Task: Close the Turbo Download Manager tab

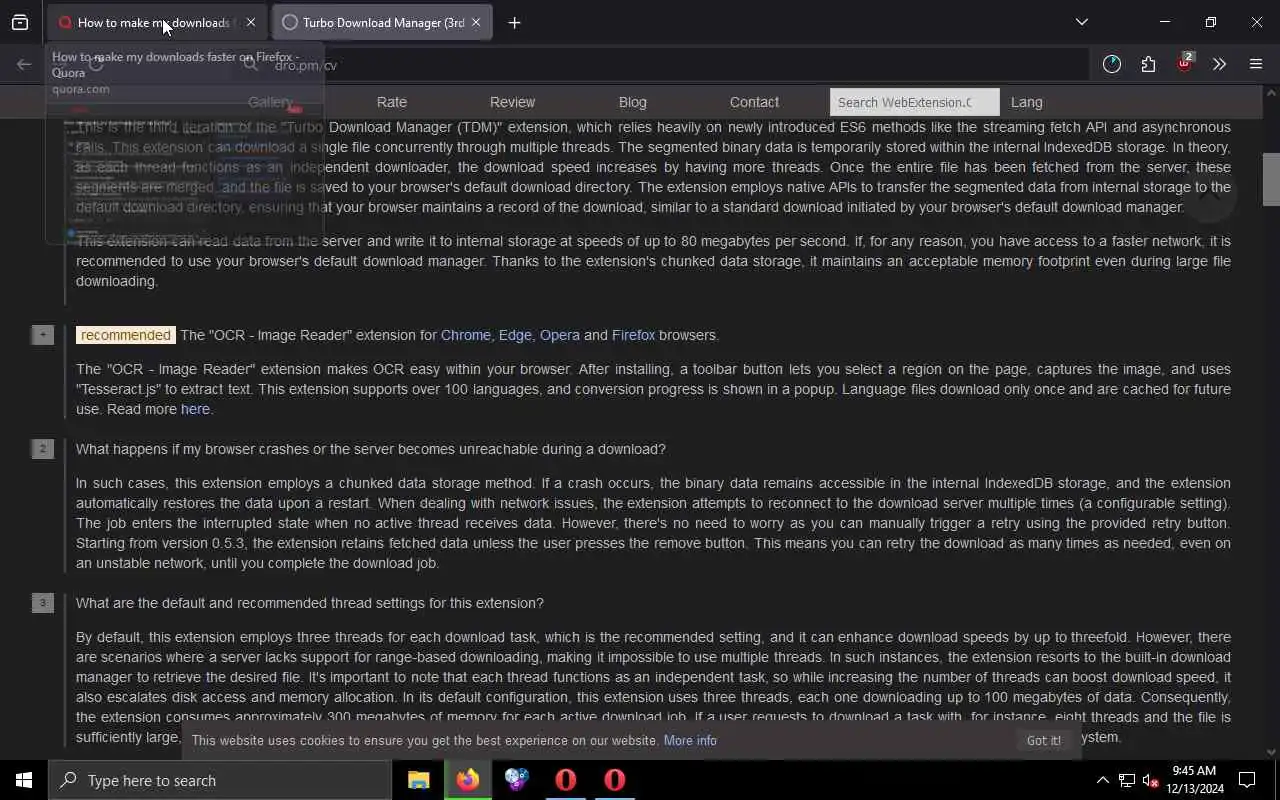Action: [x=476, y=22]
